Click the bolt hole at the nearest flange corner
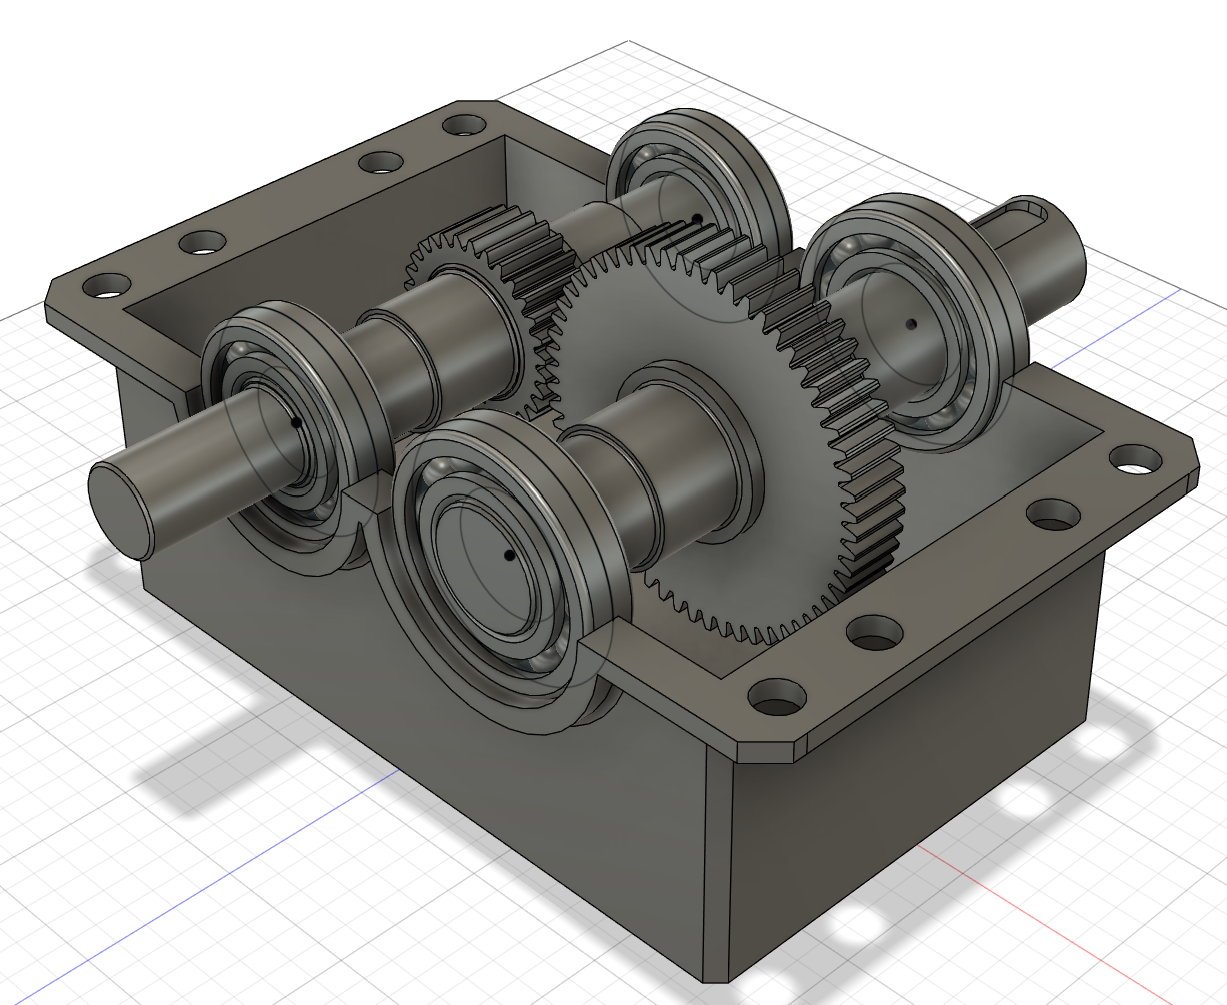Screen dimensions: 1227x1005 pos(777,698)
